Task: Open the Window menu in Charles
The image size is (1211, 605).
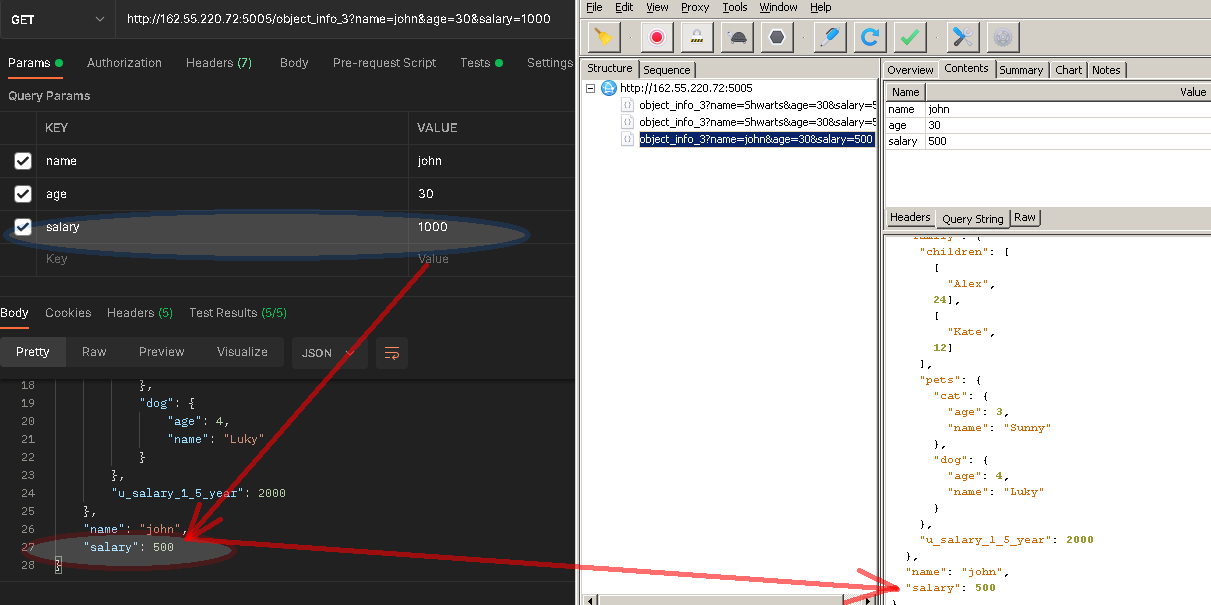Action: click(x=779, y=7)
